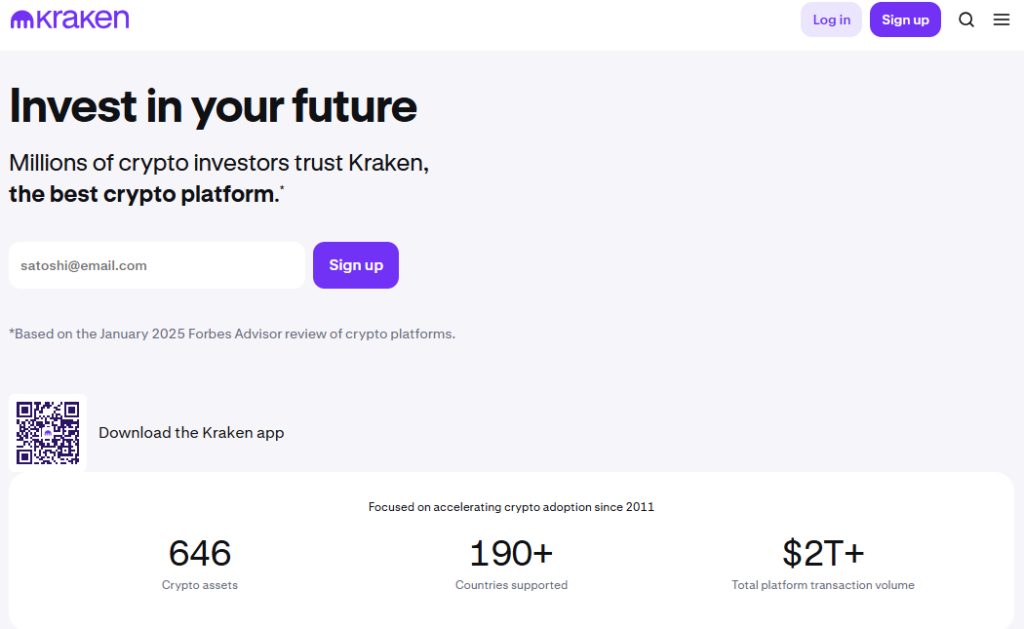Click the Kraken app QR code
1024x629 pixels.
click(48, 433)
